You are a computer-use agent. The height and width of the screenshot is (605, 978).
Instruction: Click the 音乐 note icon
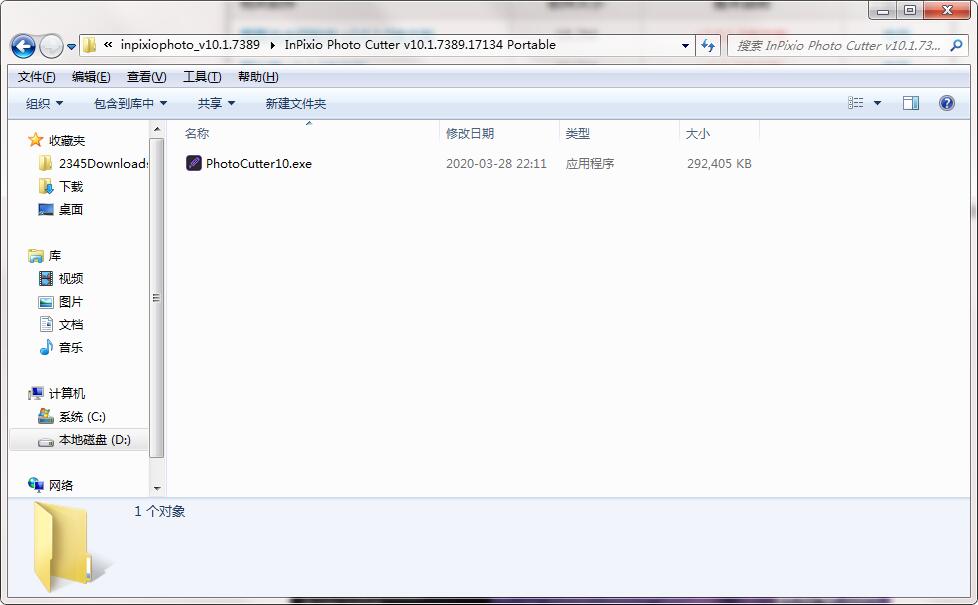point(46,347)
